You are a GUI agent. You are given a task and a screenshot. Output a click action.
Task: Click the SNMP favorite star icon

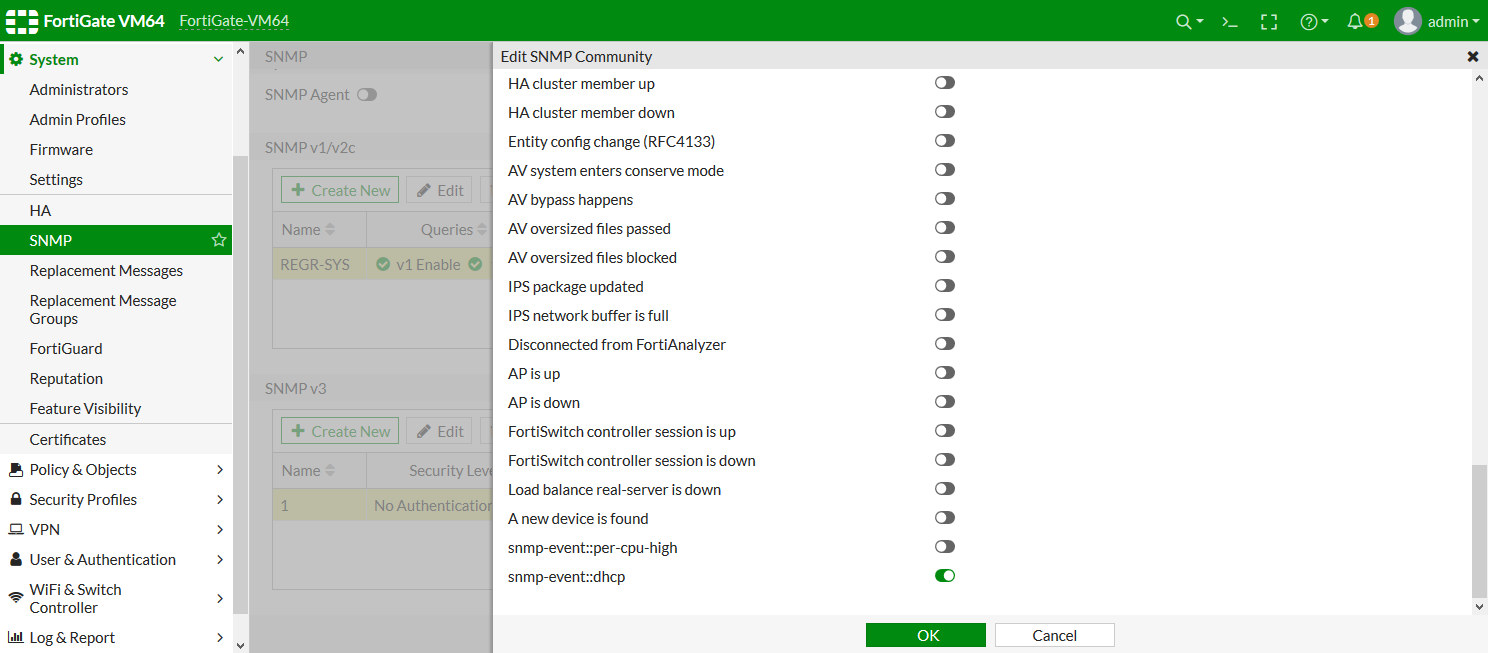click(x=219, y=240)
